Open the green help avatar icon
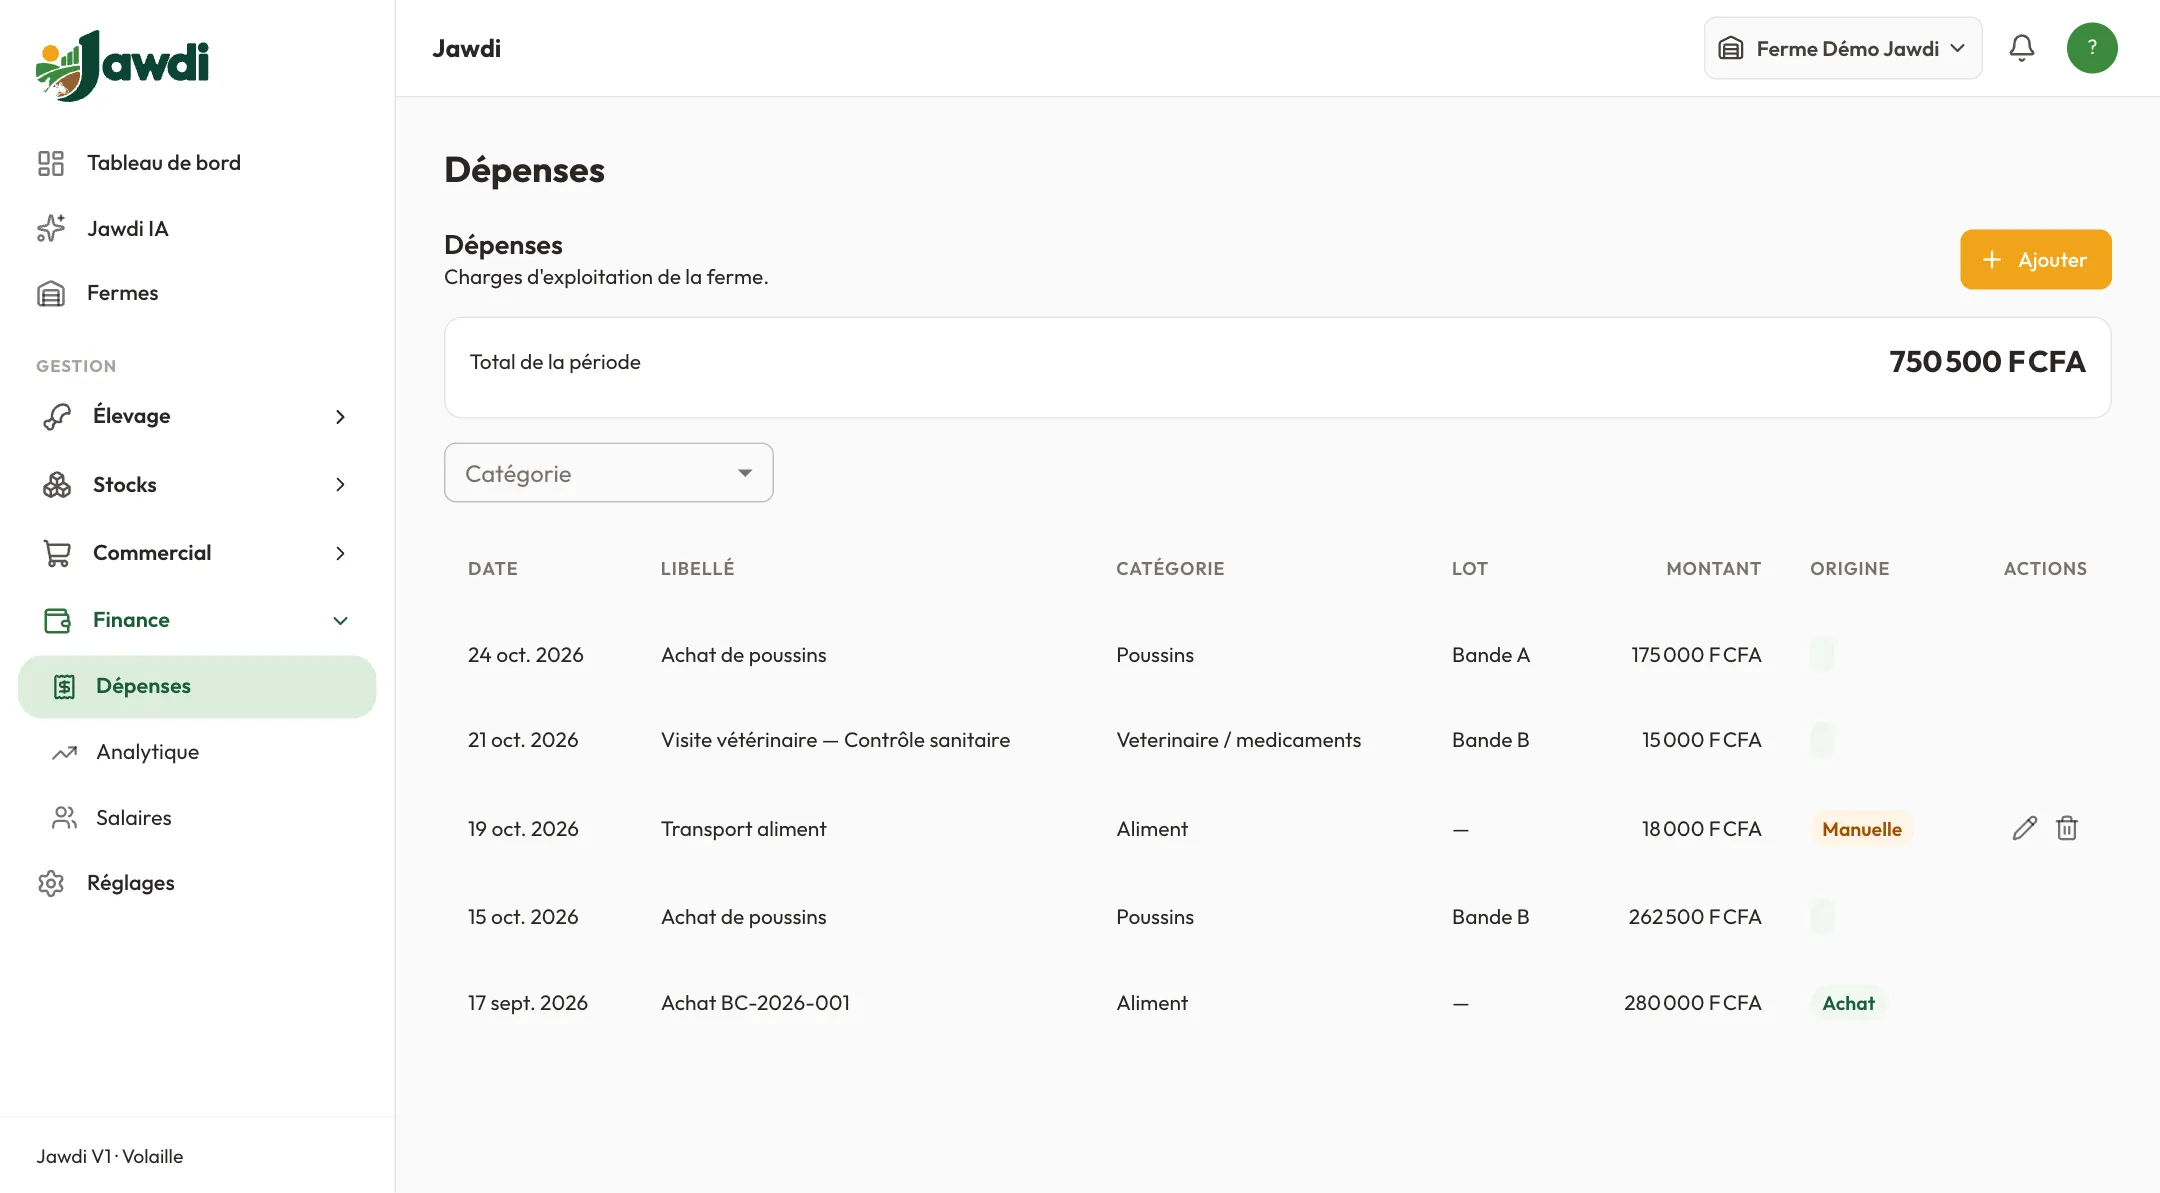 [x=2092, y=48]
